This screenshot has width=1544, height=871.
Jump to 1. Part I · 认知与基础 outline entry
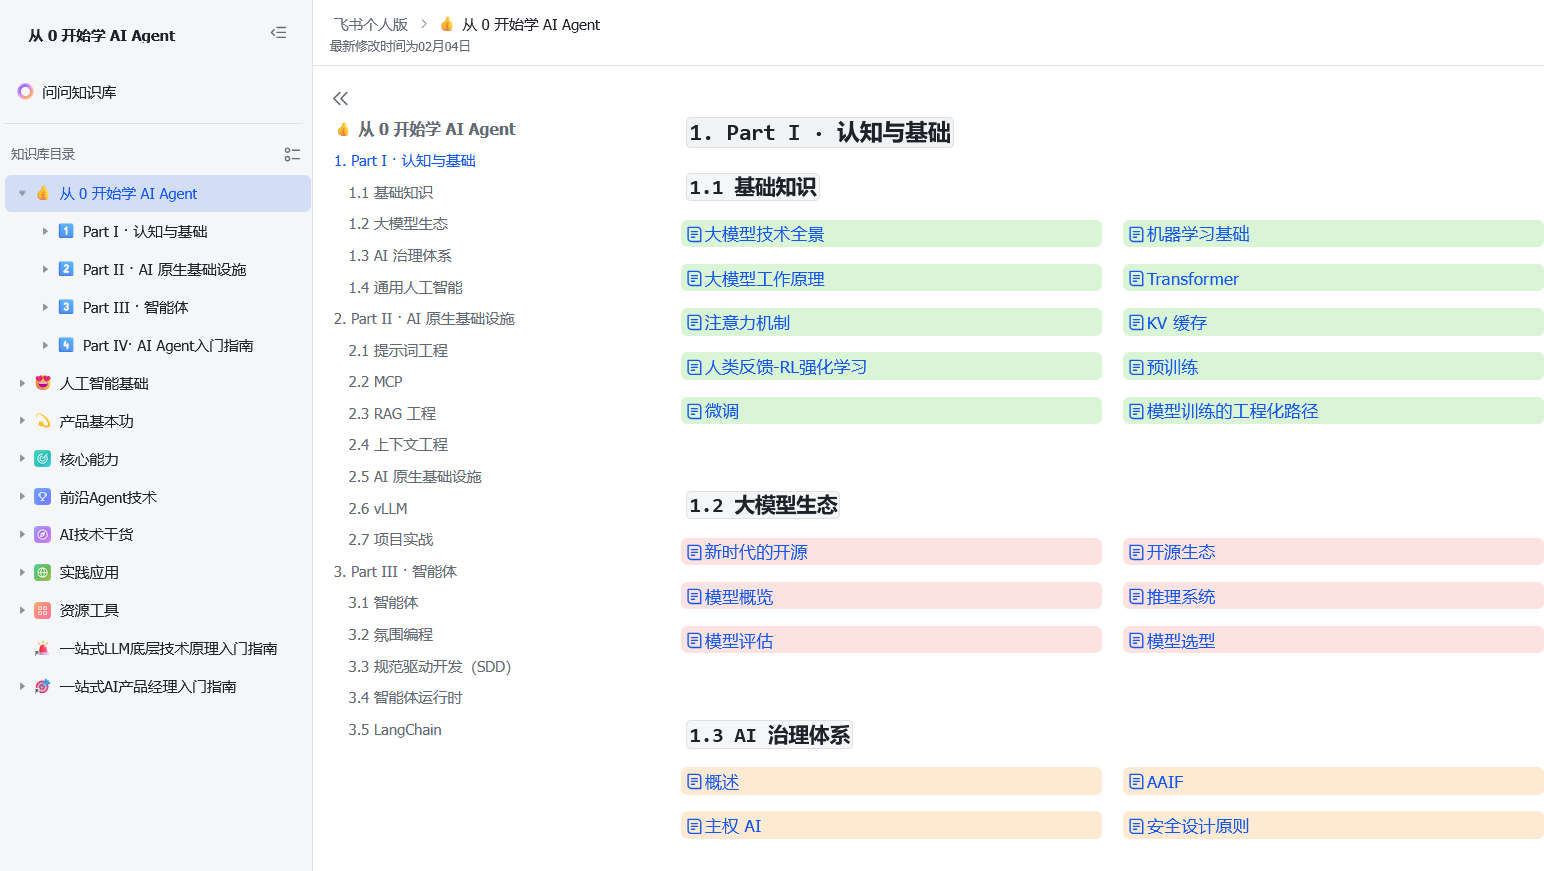(404, 161)
